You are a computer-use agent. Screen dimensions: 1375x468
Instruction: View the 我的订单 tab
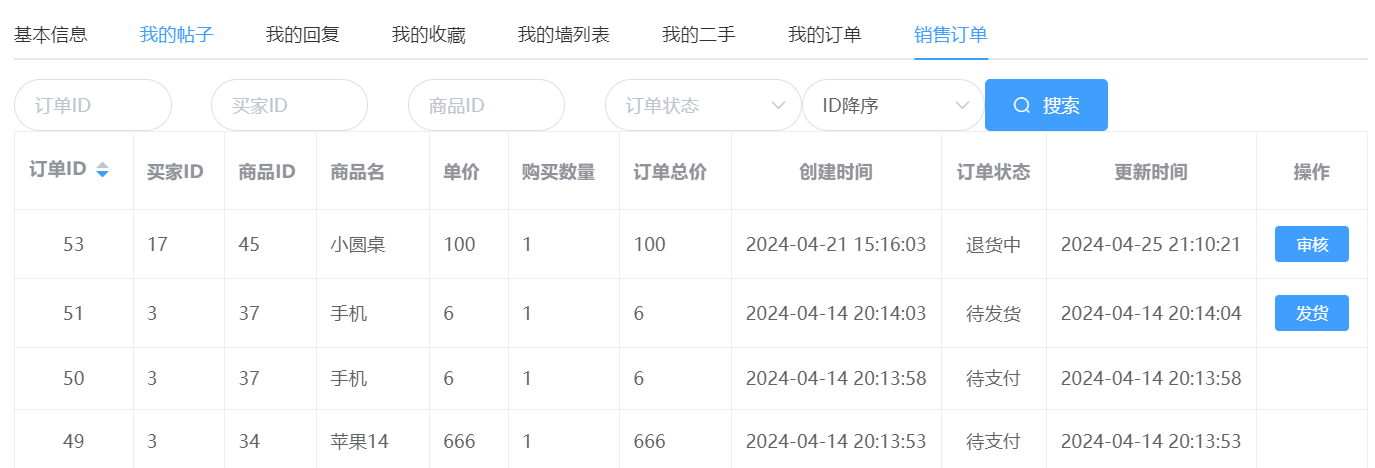[x=825, y=35]
